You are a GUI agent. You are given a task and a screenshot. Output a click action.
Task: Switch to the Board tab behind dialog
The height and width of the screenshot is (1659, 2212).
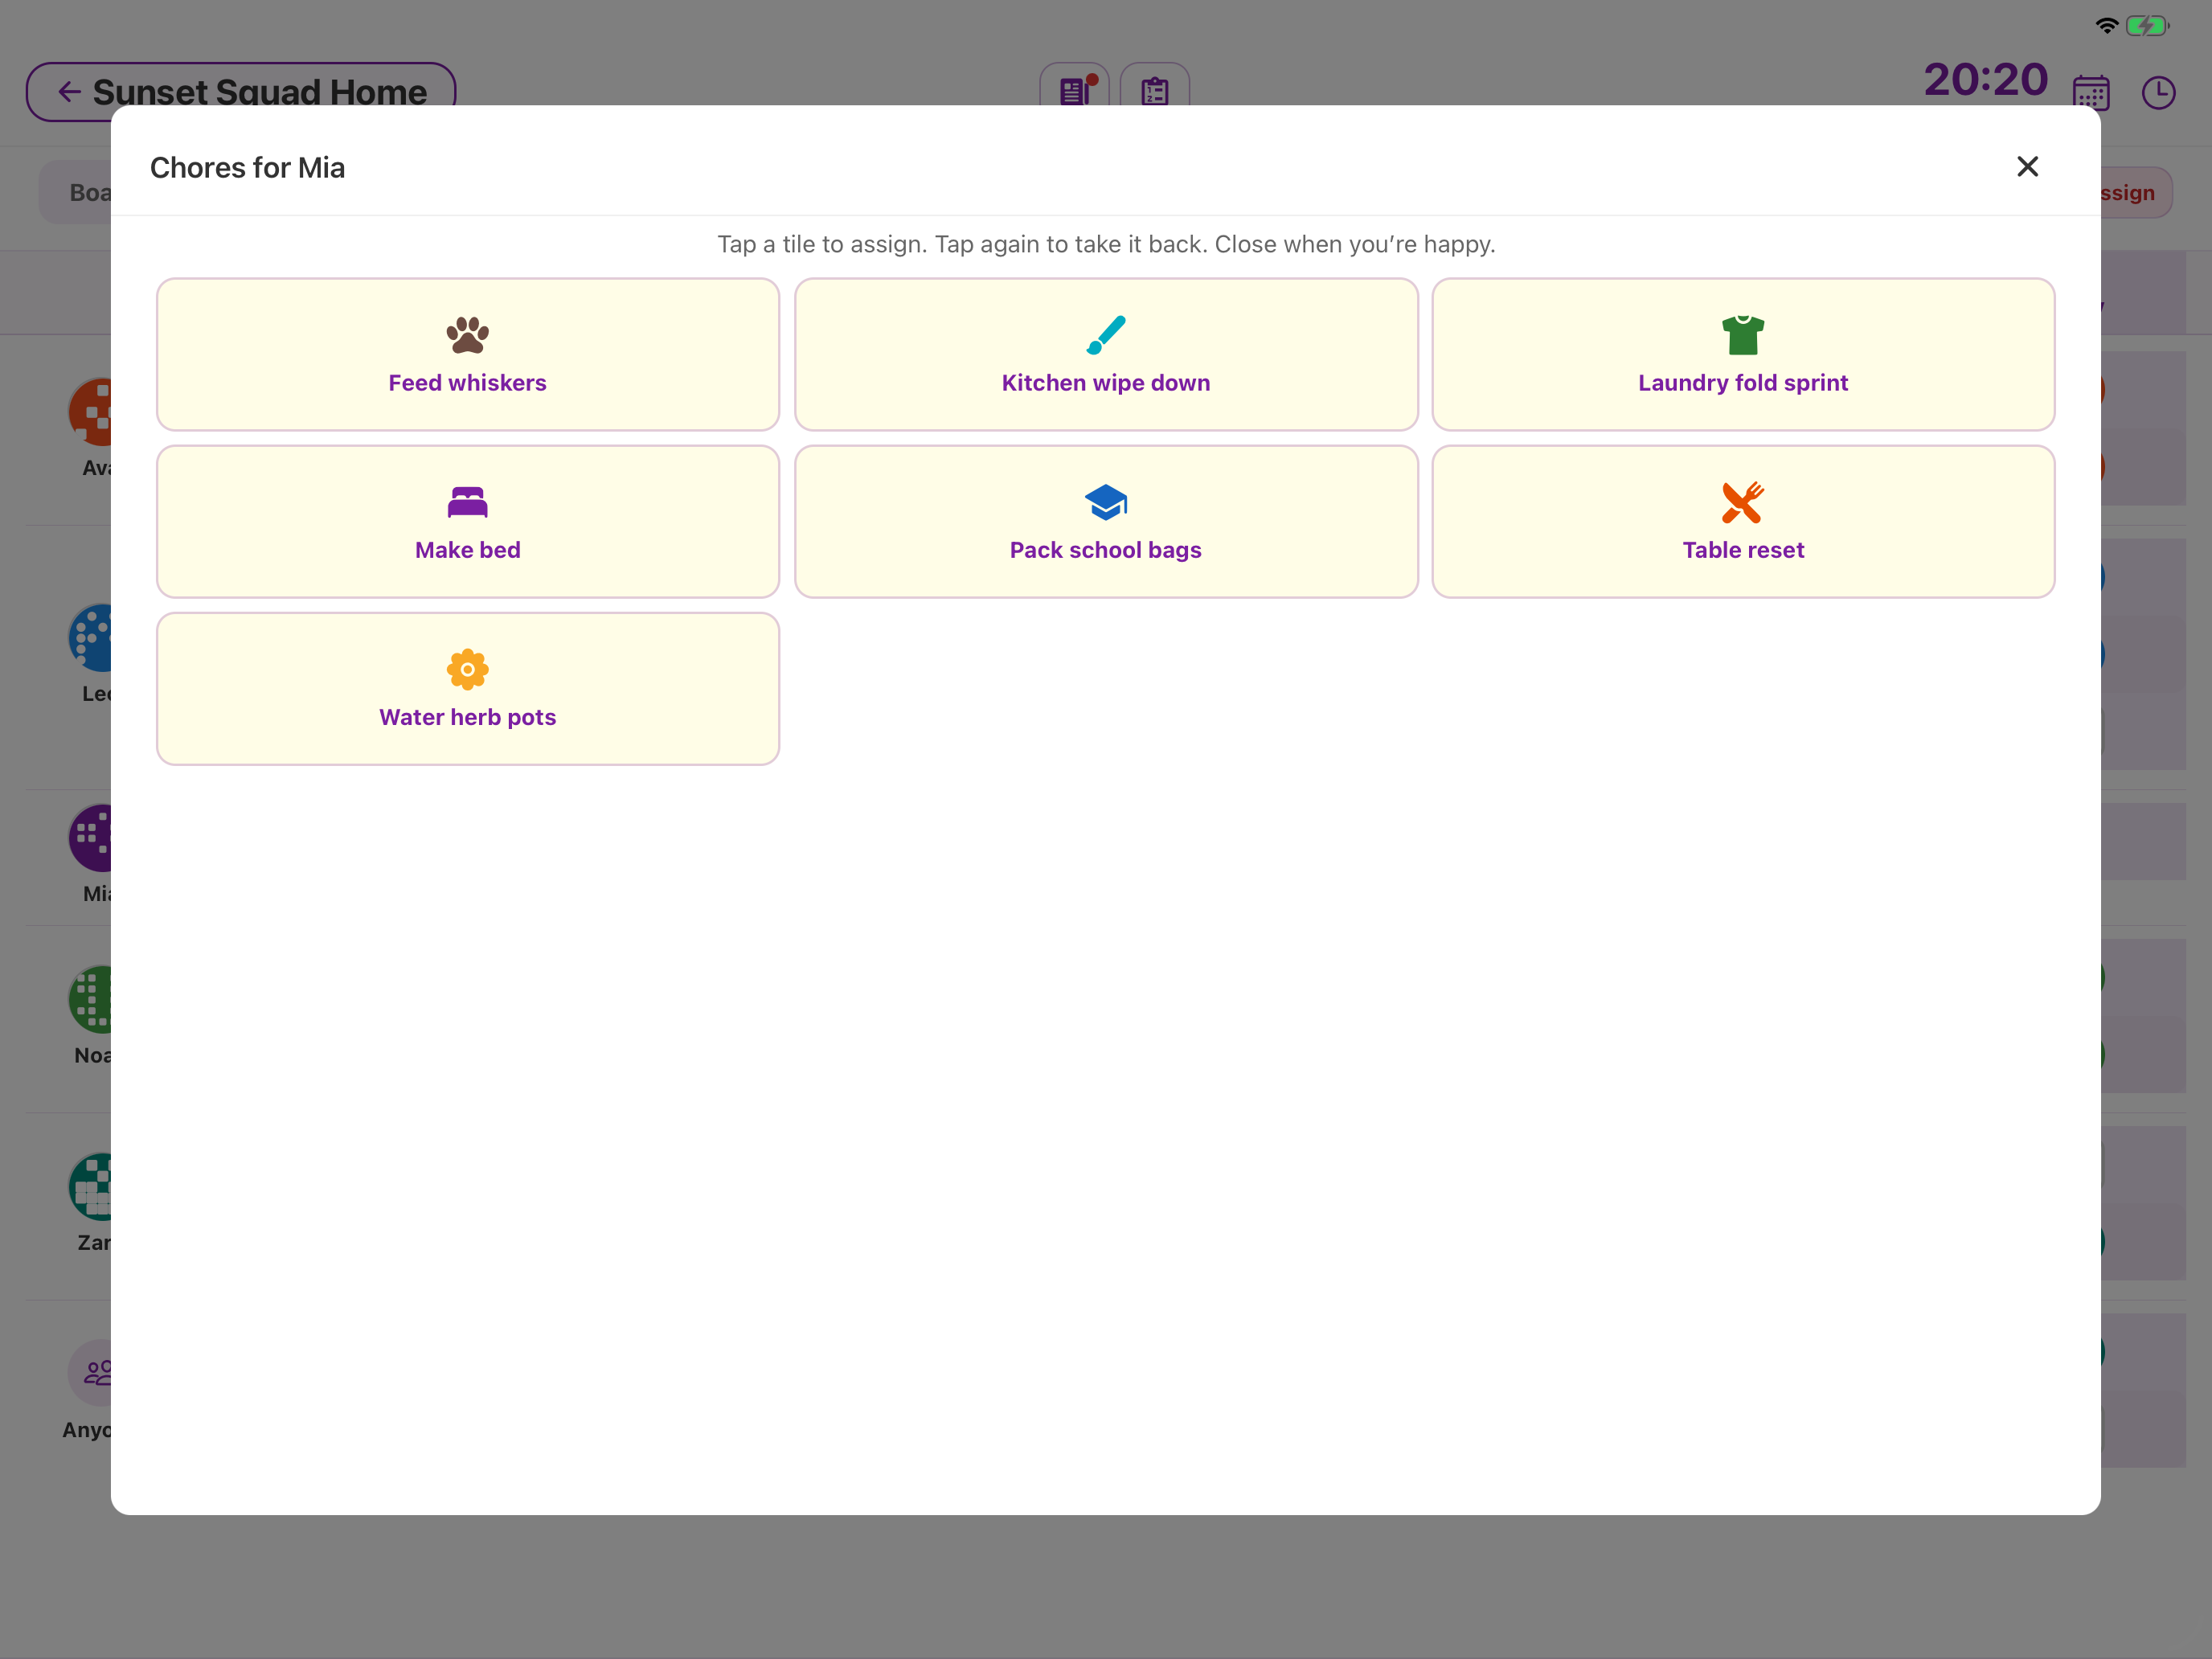(76, 192)
